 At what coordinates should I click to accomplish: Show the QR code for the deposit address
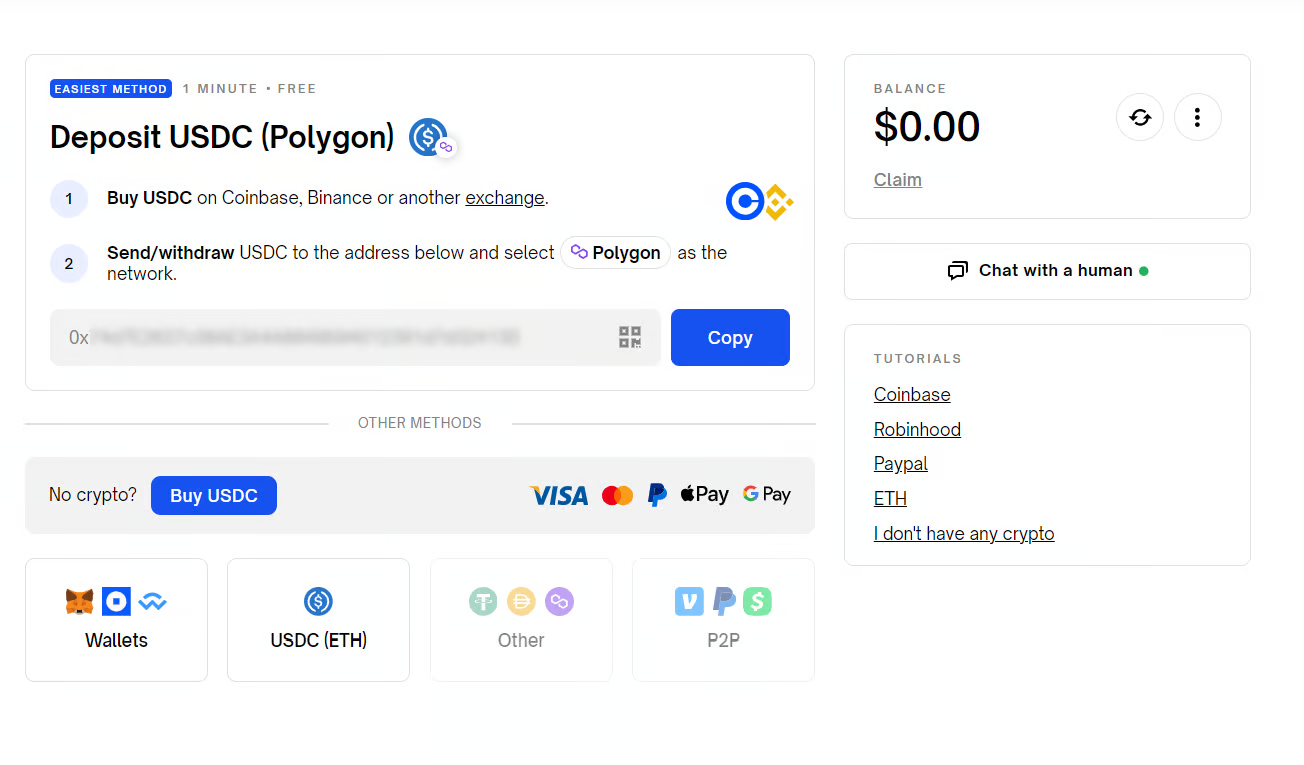pyautogui.click(x=630, y=337)
